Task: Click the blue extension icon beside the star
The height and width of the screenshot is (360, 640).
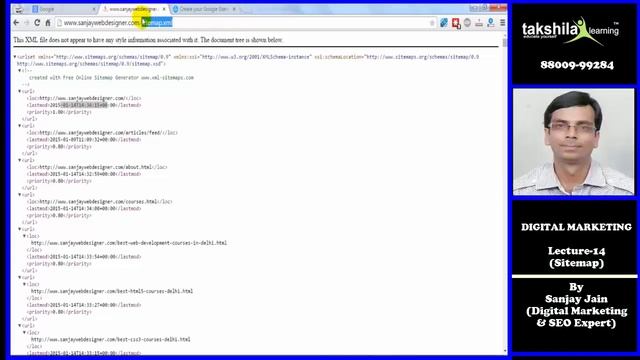Action: pyautogui.click(x=444, y=23)
